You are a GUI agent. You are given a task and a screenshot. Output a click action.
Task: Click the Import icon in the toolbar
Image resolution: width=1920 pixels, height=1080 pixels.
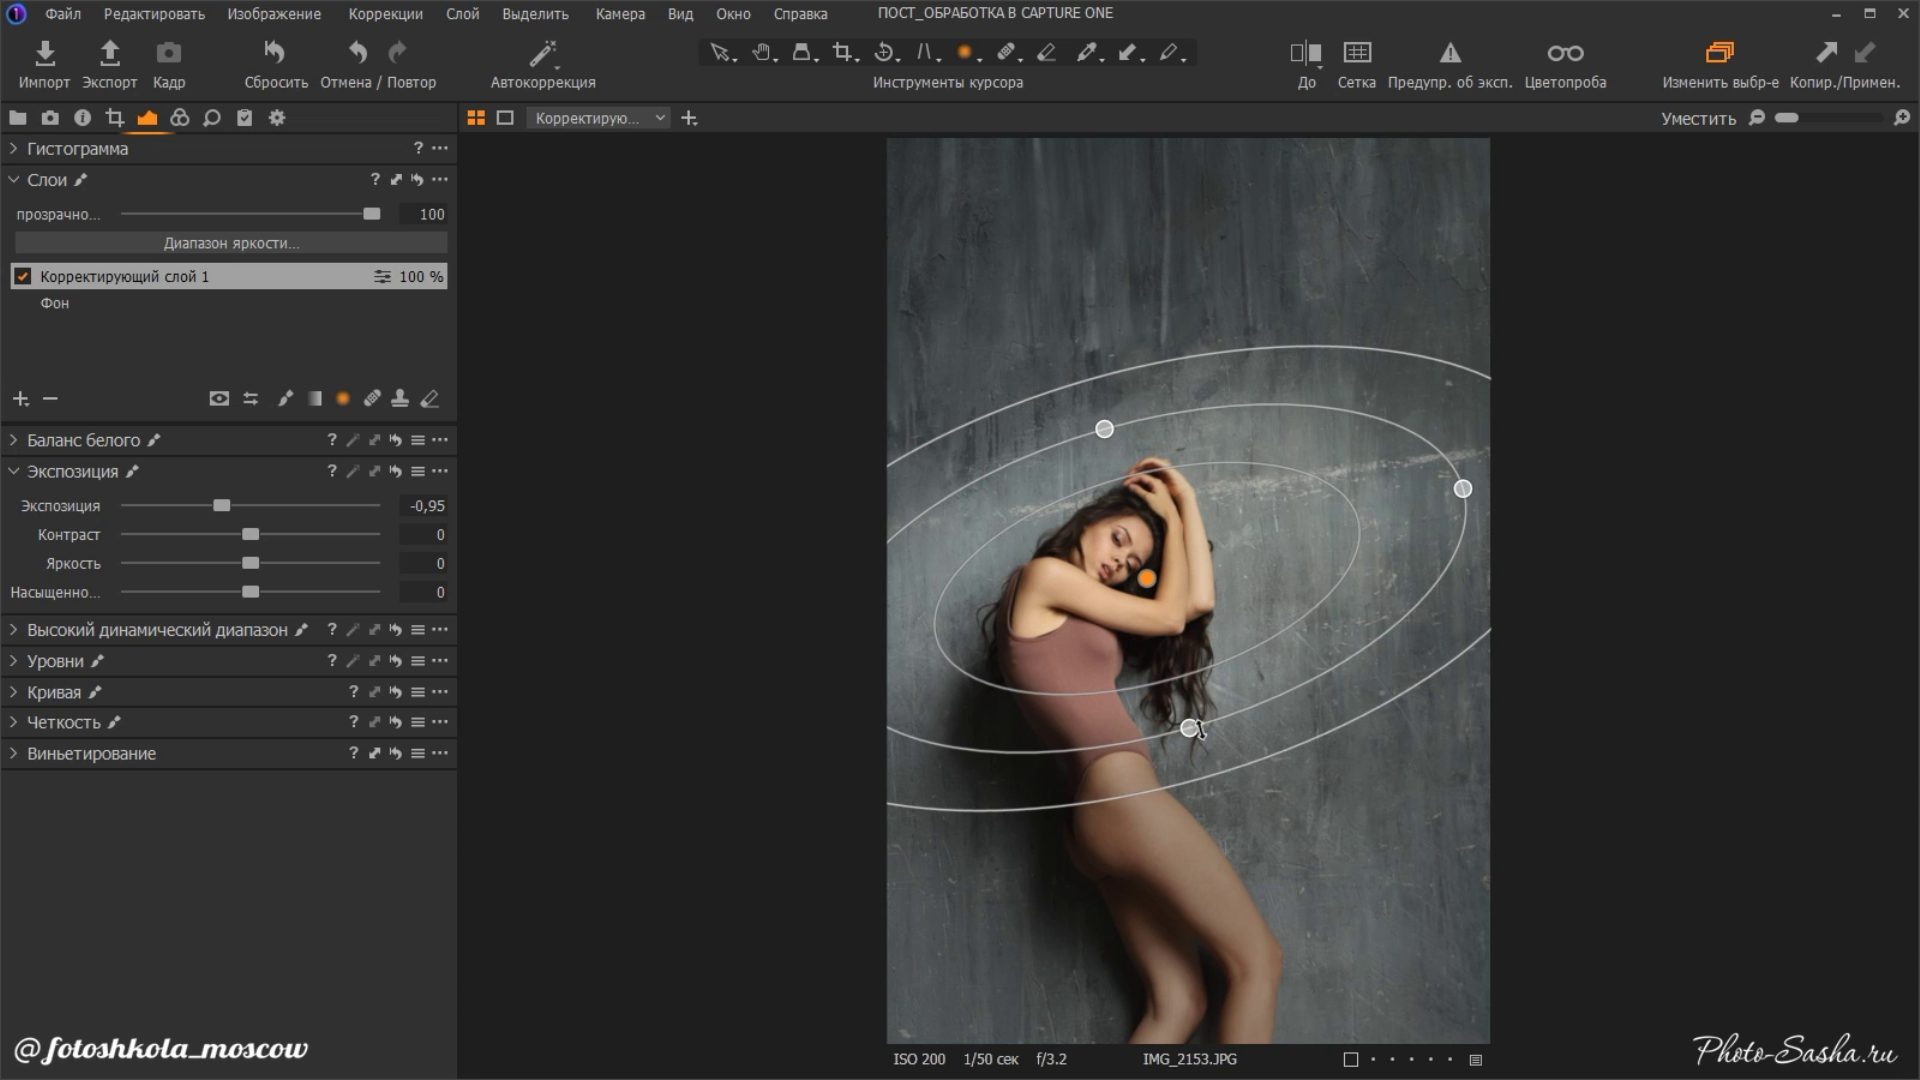pos(44,53)
